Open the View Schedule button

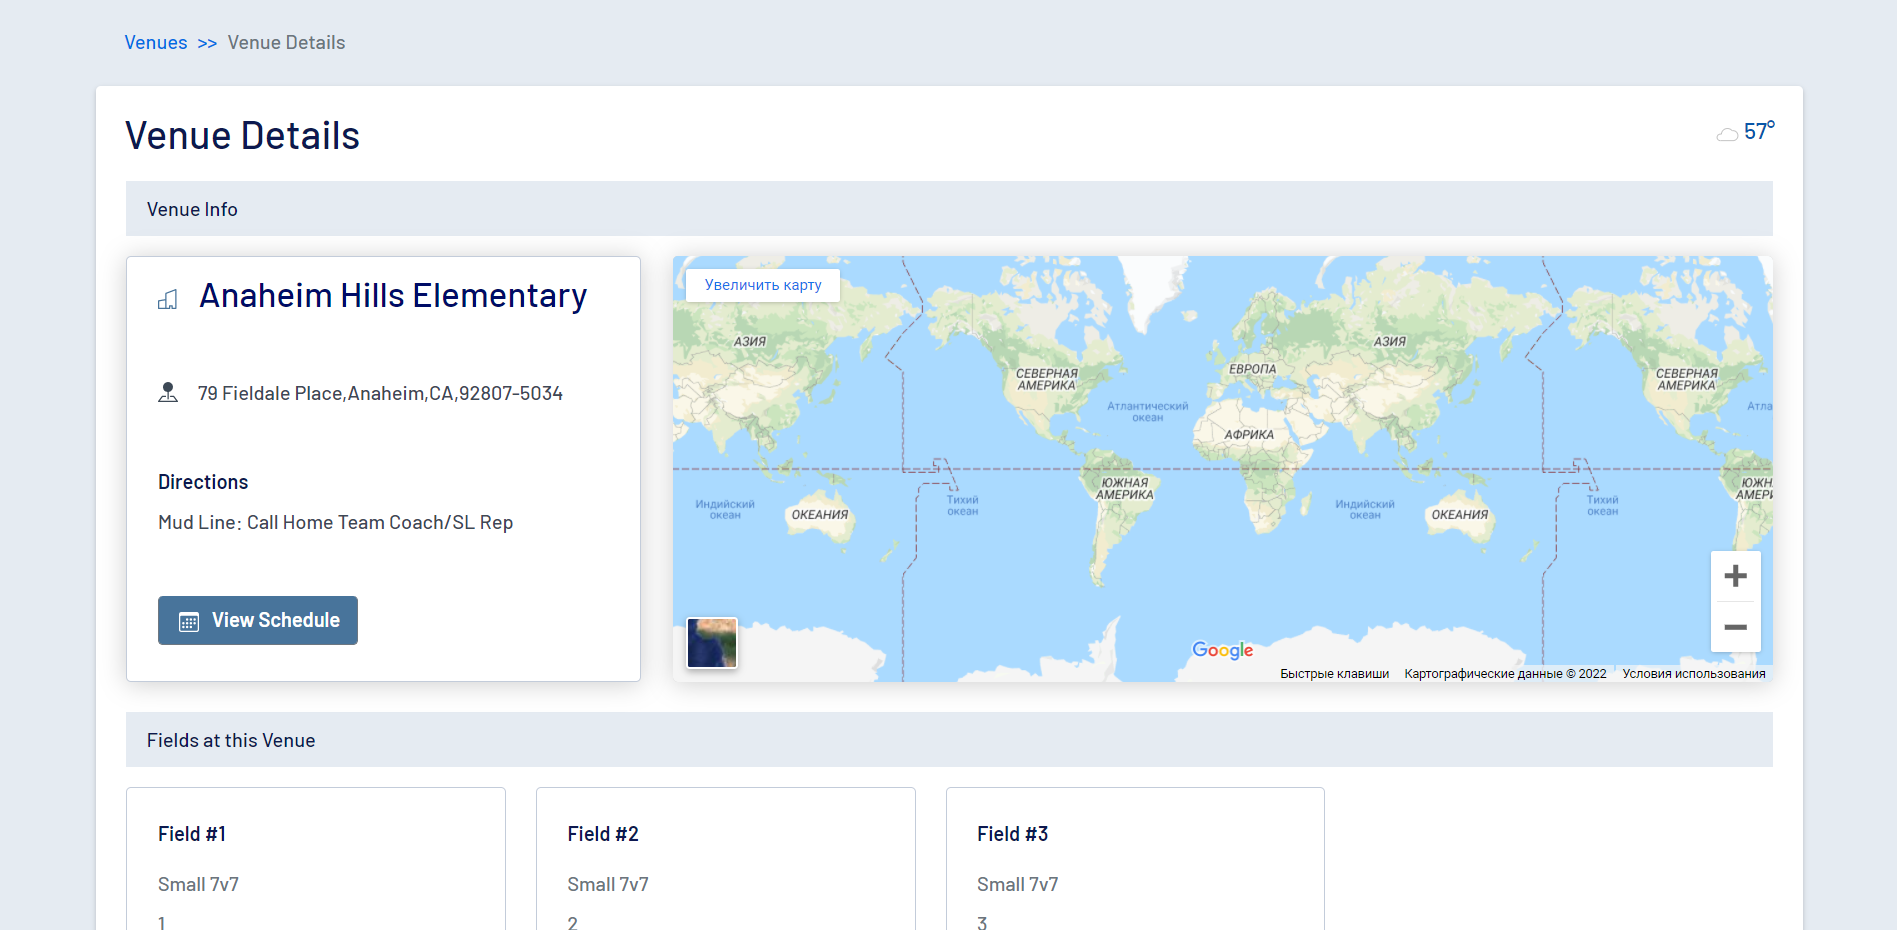258,621
